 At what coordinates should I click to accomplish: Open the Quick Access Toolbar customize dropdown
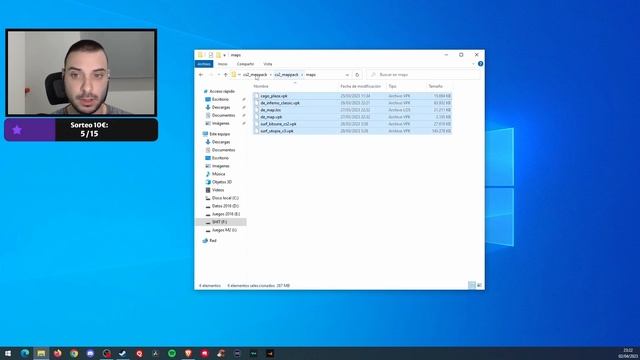coord(224,55)
